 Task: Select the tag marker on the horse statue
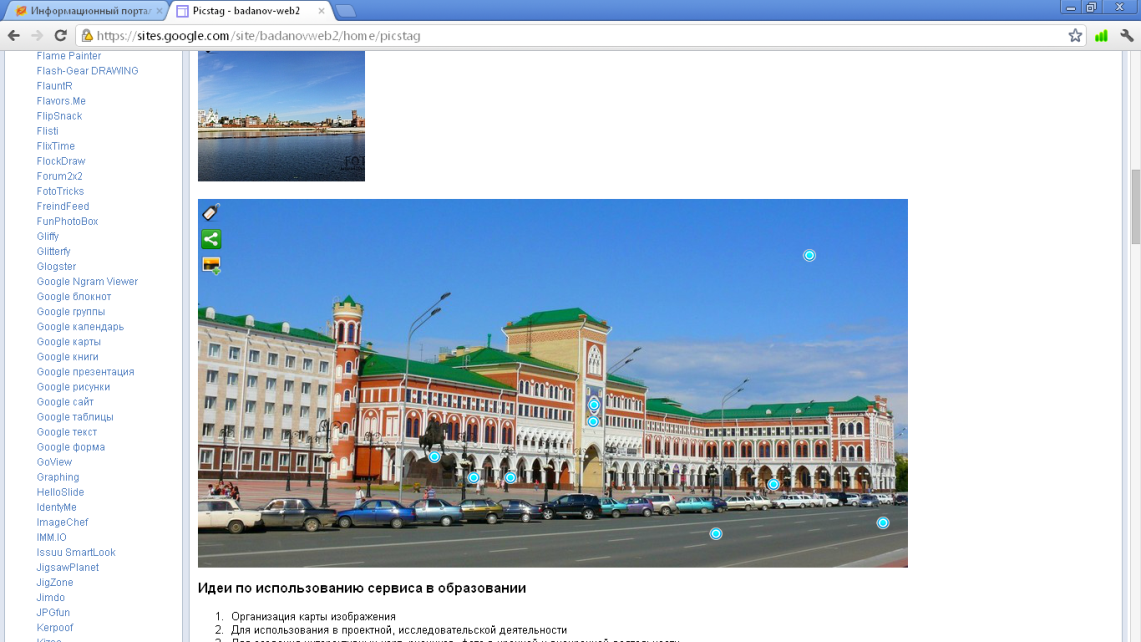[x=434, y=457]
